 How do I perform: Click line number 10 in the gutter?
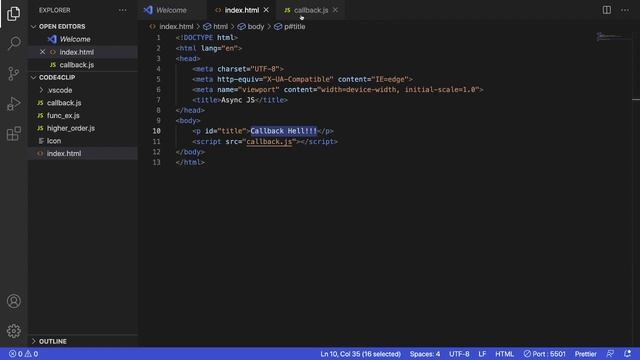[x=157, y=131]
